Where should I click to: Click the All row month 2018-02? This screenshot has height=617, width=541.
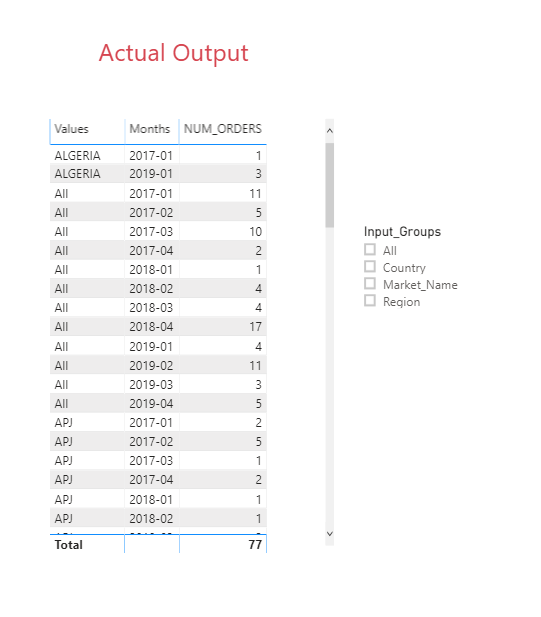point(151,288)
